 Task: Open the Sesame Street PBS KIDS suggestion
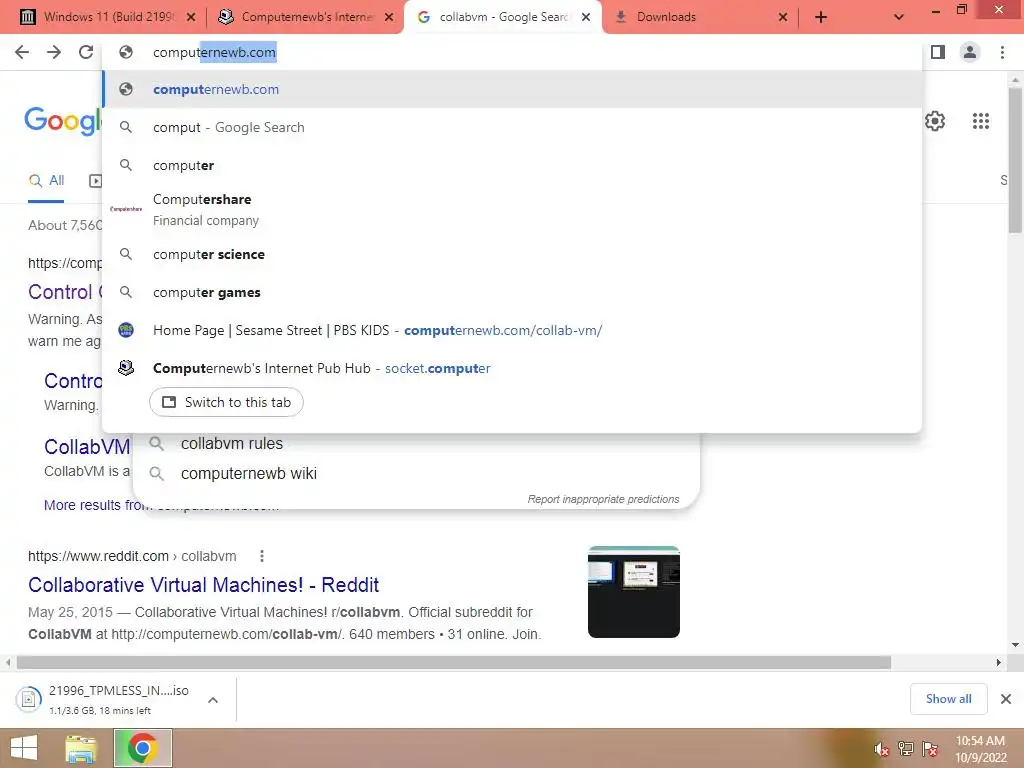[512, 330]
